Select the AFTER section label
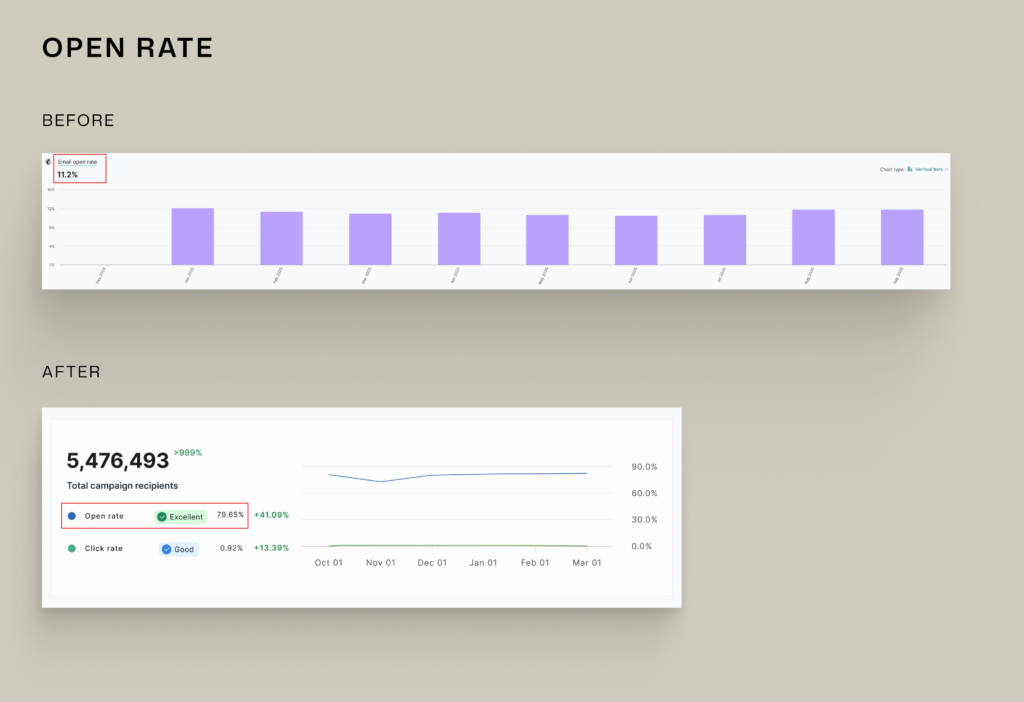Screen dimensions: 1024x702 click(70, 372)
